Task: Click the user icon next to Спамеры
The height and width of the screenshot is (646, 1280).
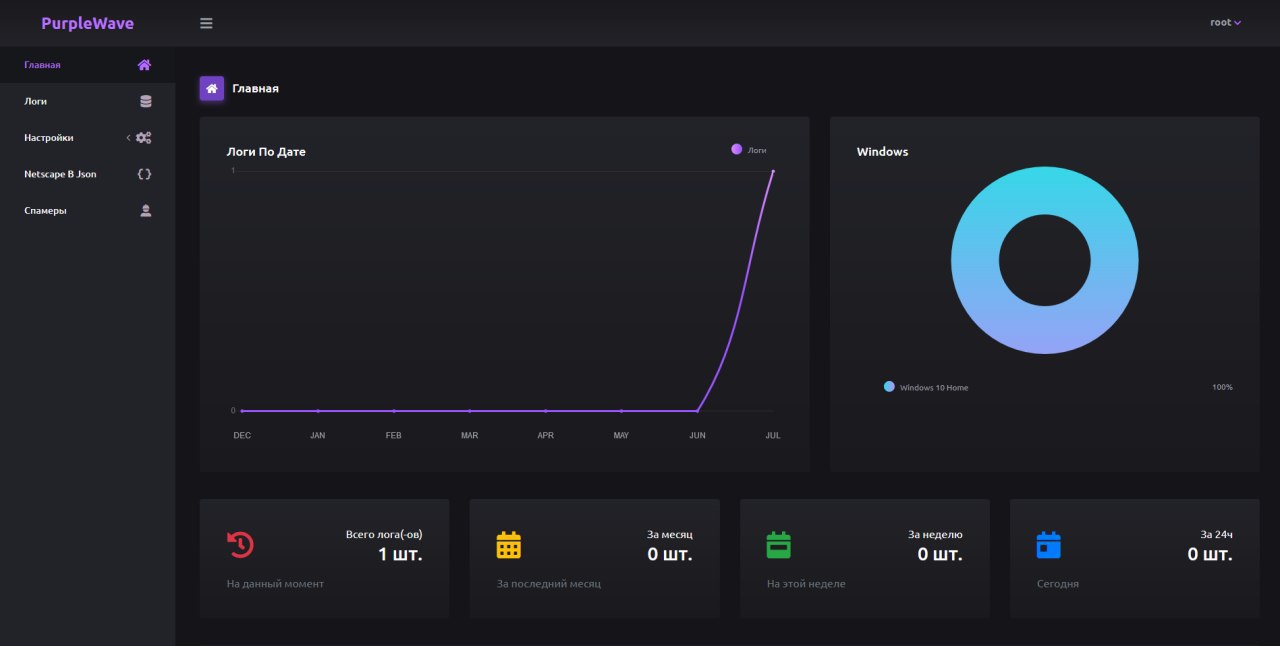Action: pos(146,211)
